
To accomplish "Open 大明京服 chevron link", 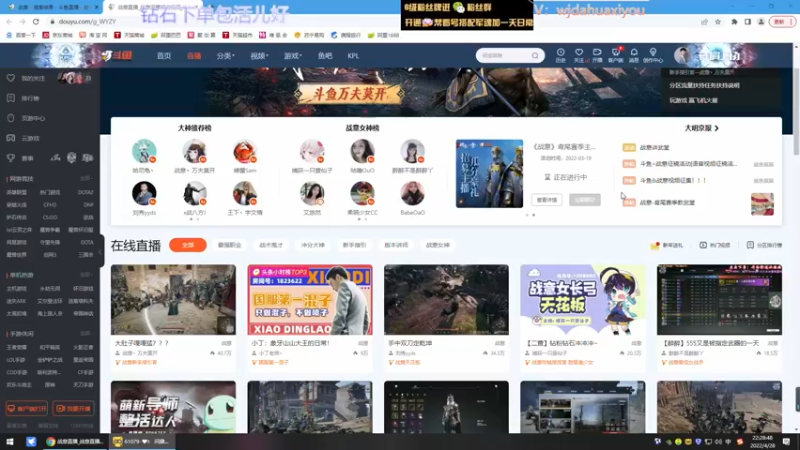I will coord(702,128).
